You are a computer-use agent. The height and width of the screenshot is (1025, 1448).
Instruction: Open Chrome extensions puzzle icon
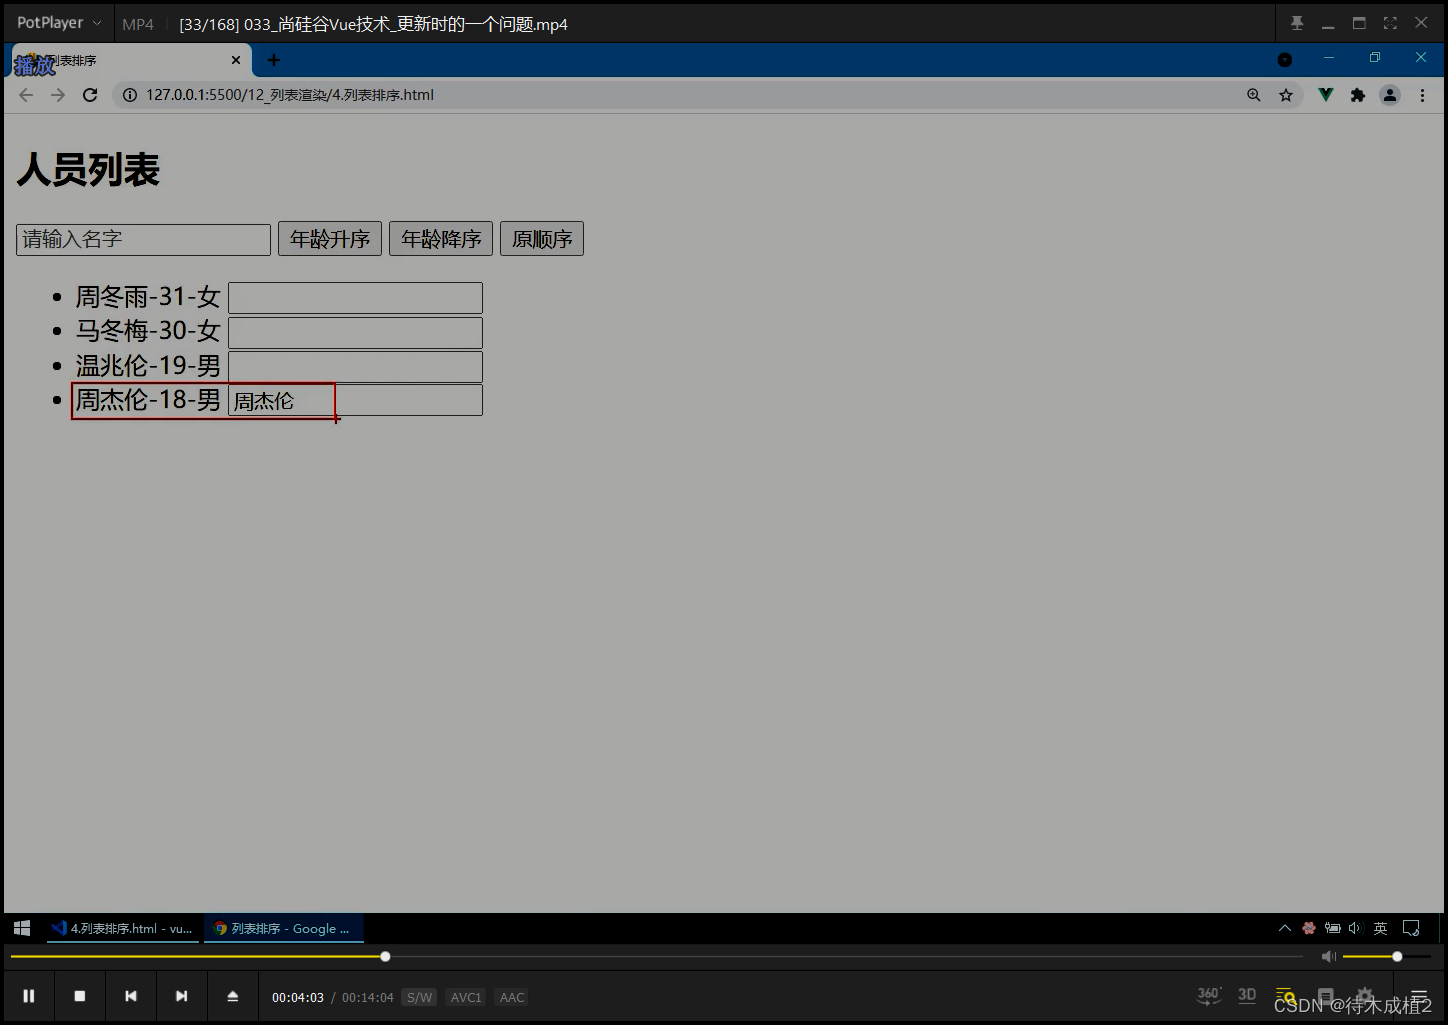tap(1358, 95)
